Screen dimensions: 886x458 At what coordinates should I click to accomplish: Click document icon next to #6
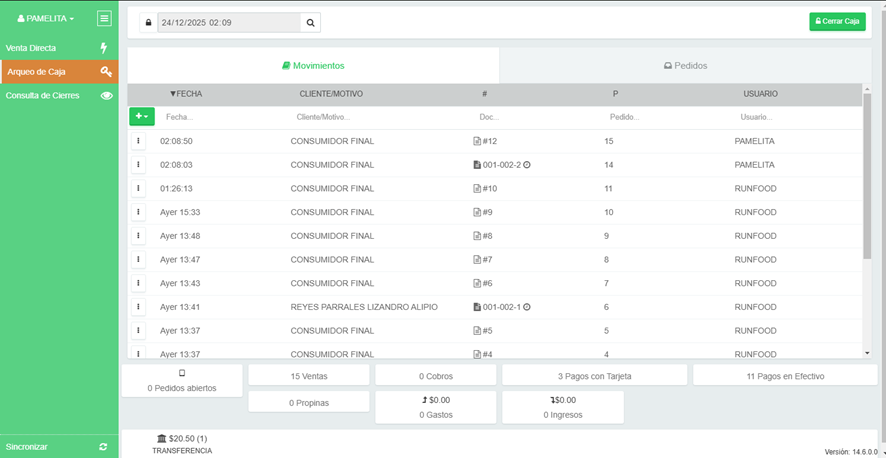tap(477, 283)
